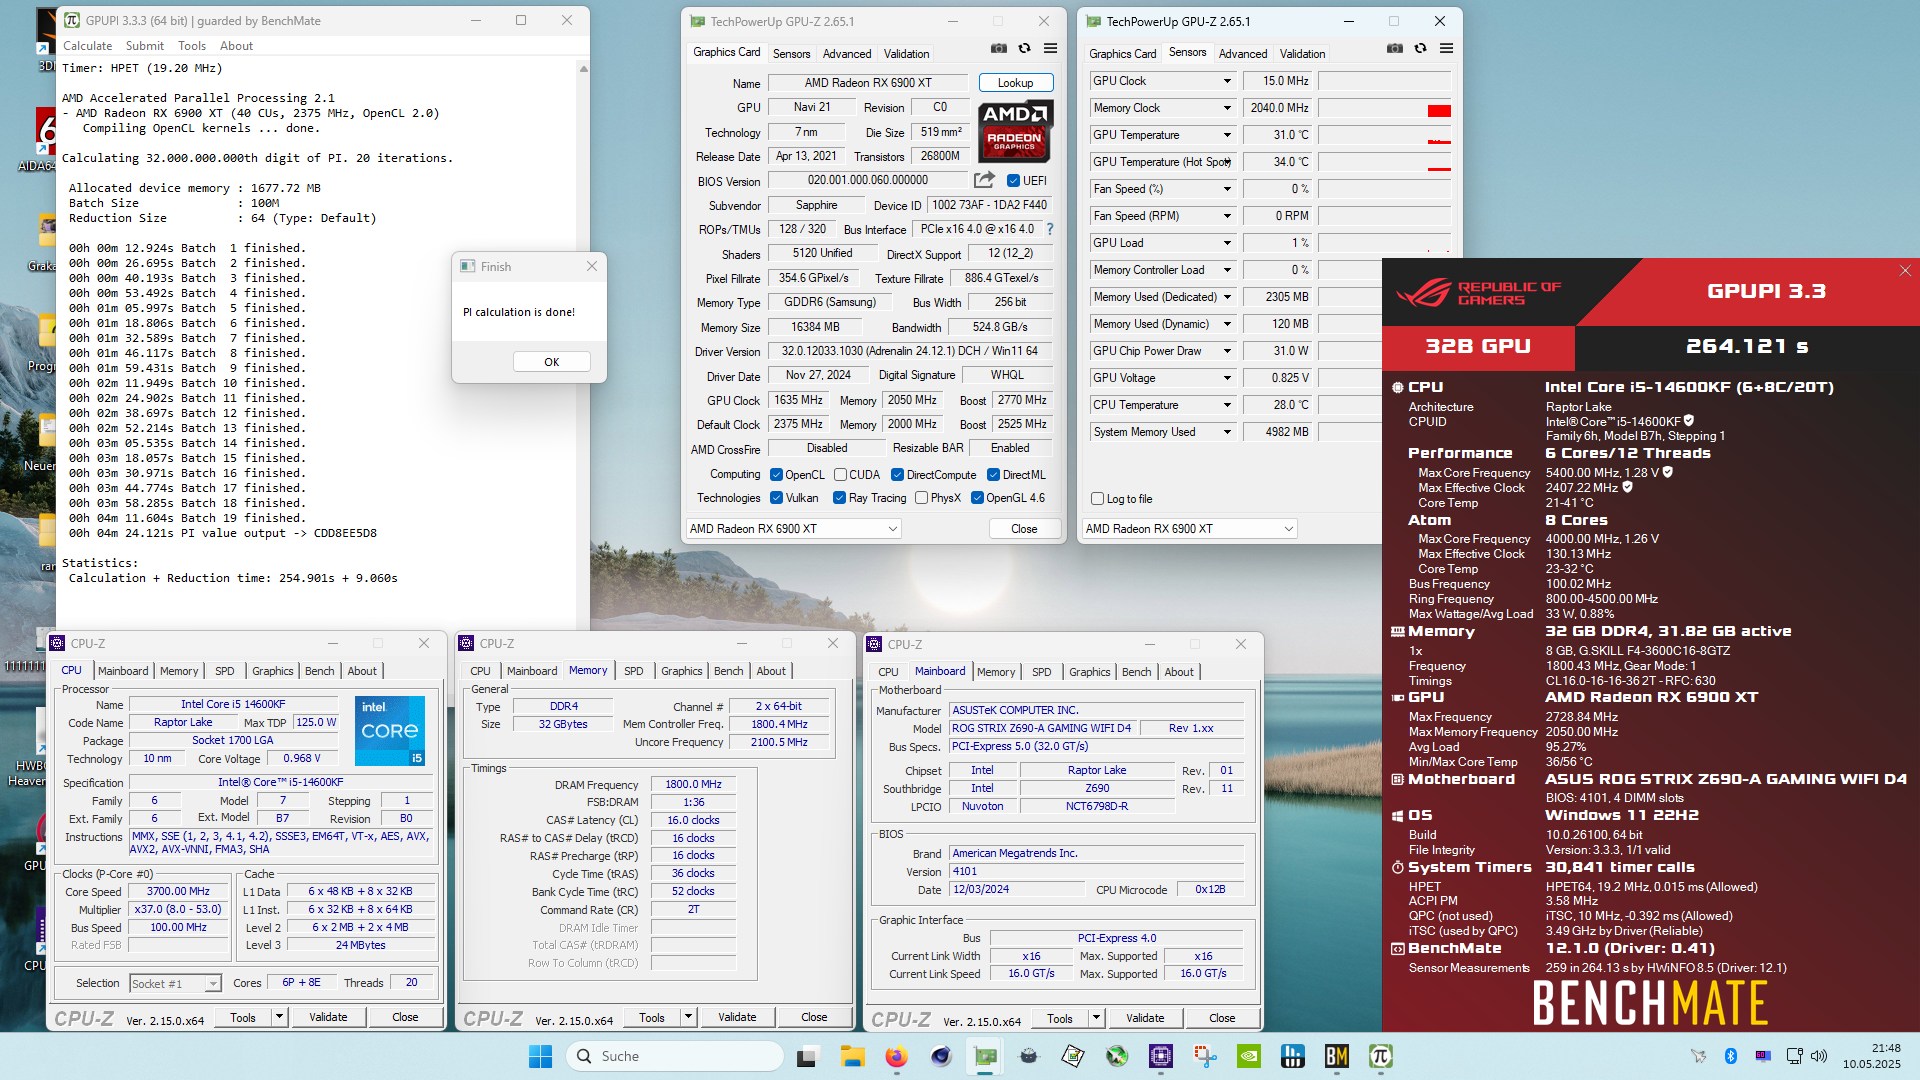1920x1080 pixels.
Task: Close the BenchMate GPUPI result overlay
Action: click(x=1905, y=271)
